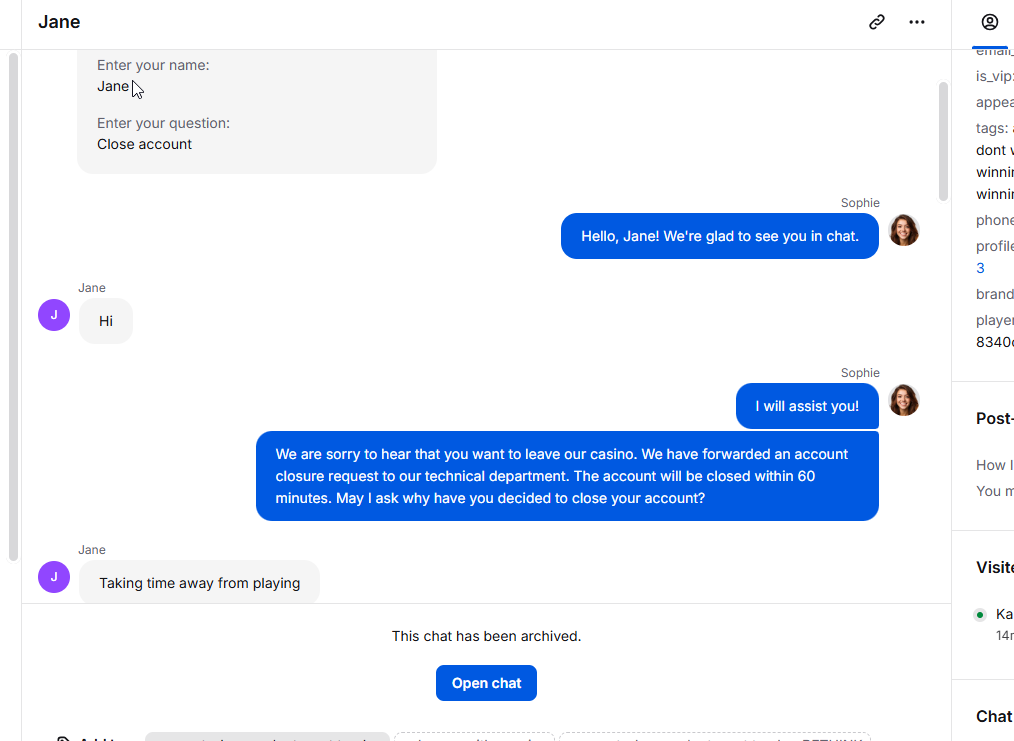This screenshot has height=741, width=1014.
Task: Click Sophie's avatar next to 'I will assist you!'
Action: click(x=903, y=401)
